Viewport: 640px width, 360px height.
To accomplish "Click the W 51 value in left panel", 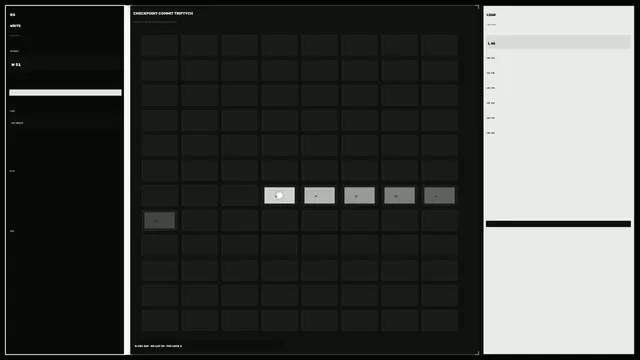I will click(x=16, y=64).
